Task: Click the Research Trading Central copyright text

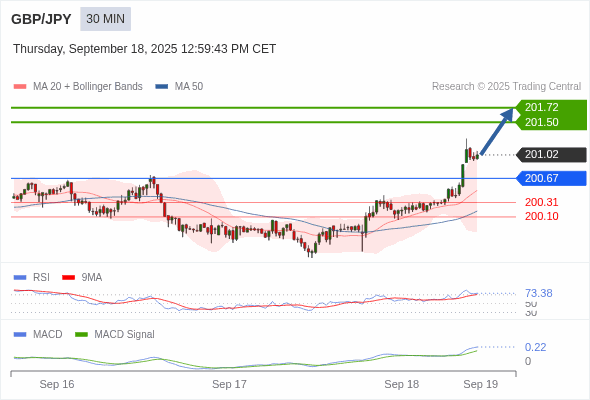Action: point(506,87)
